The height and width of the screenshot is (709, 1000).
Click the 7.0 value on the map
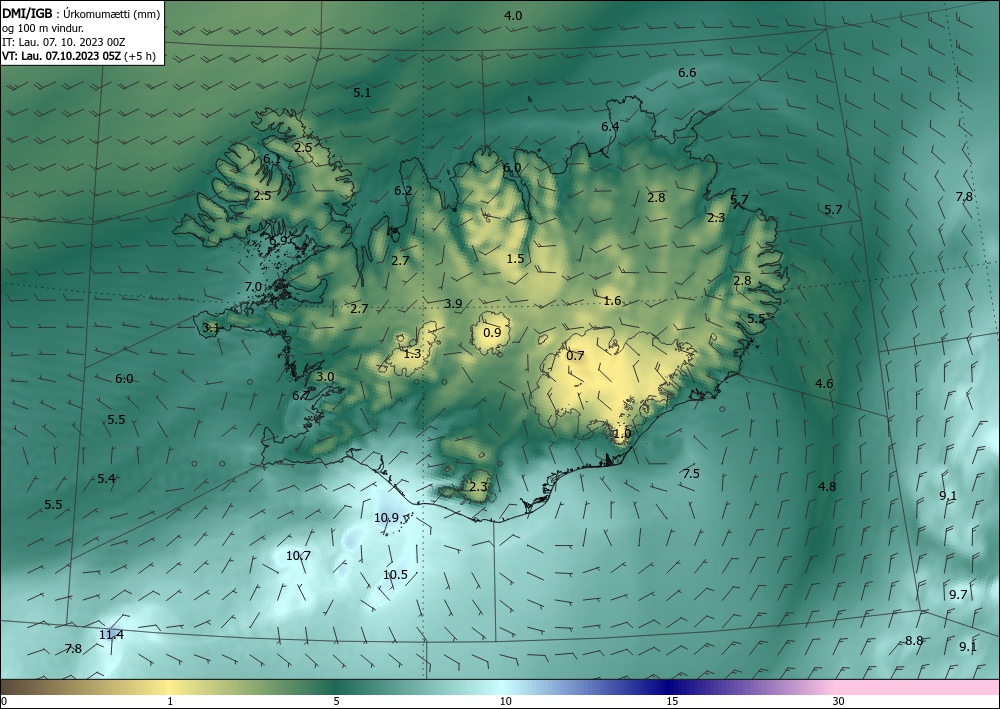point(253,287)
